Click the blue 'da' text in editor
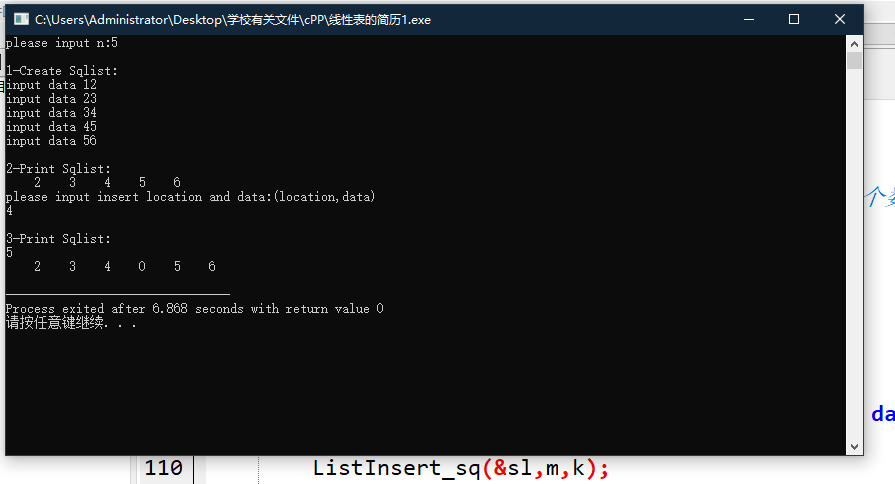 pyautogui.click(x=883, y=414)
